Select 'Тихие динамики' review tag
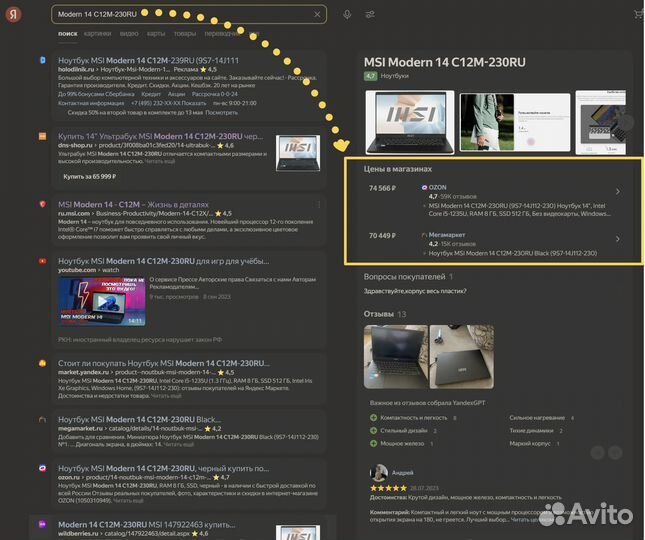Screen dimensions: 645x540 pyautogui.click(x=536, y=431)
